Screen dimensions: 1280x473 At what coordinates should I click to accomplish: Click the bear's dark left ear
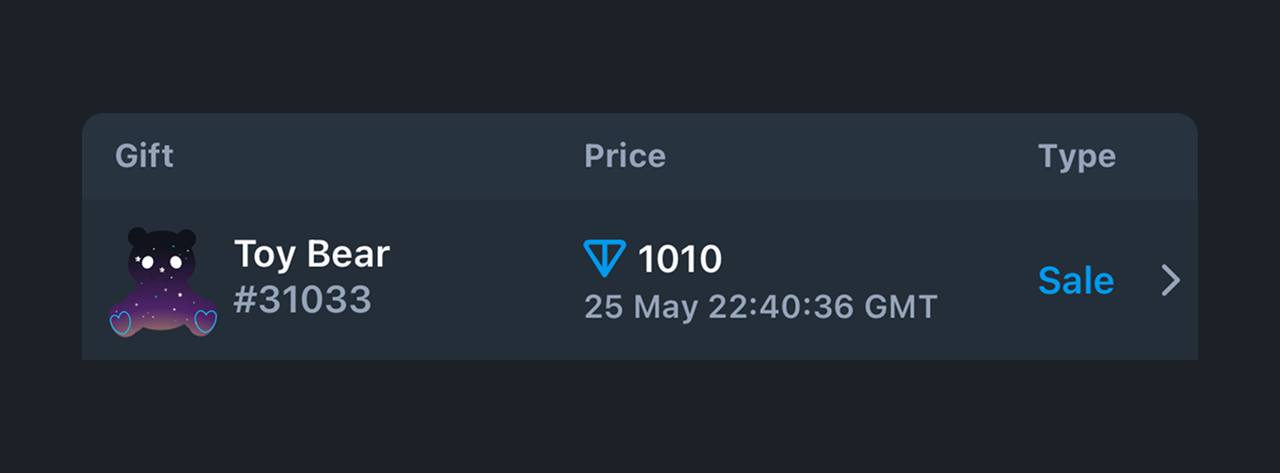(138, 237)
